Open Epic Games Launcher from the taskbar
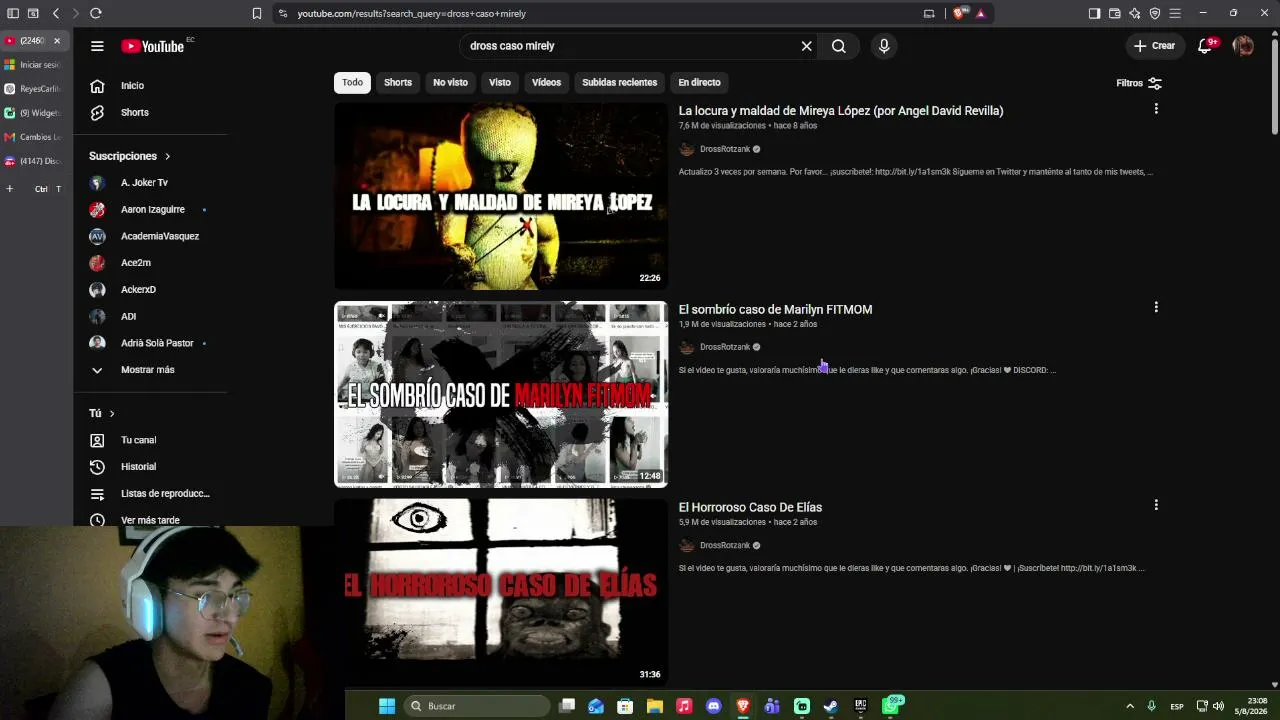 [860, 706]
